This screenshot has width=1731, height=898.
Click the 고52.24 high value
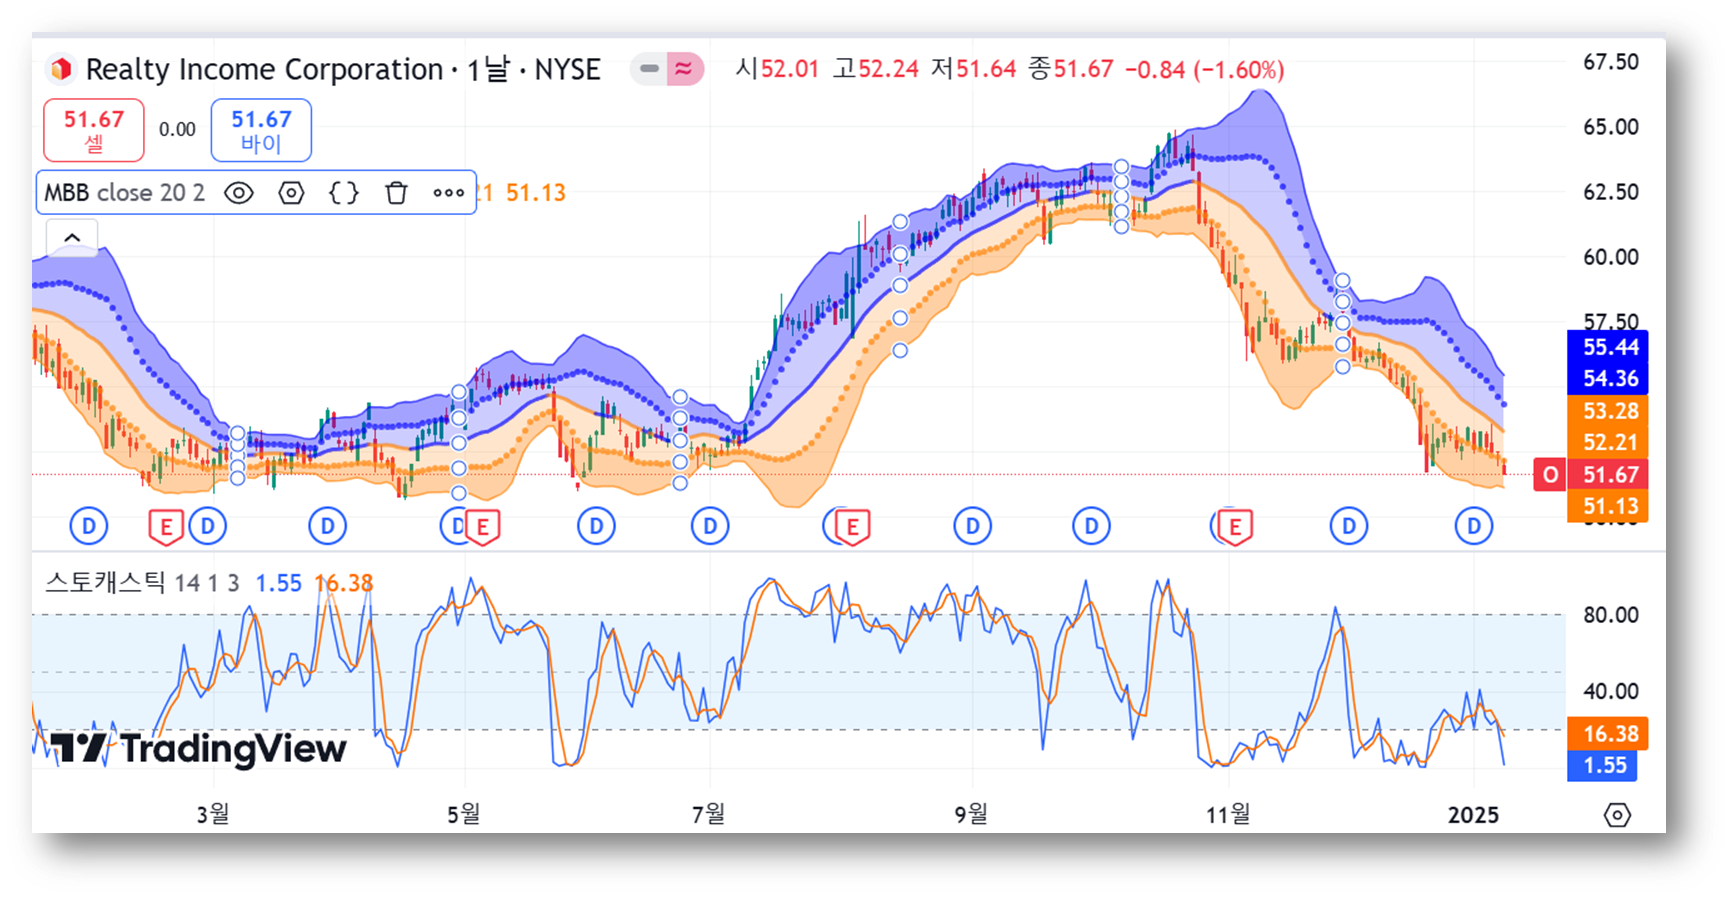876,69
